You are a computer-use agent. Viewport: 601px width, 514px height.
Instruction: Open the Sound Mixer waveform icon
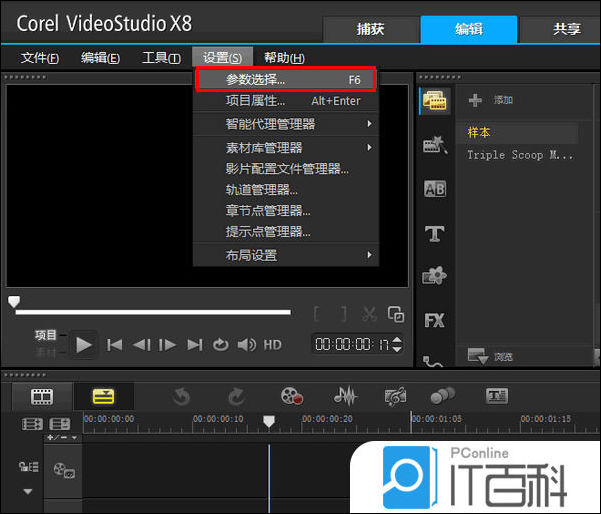pos(345,397)
